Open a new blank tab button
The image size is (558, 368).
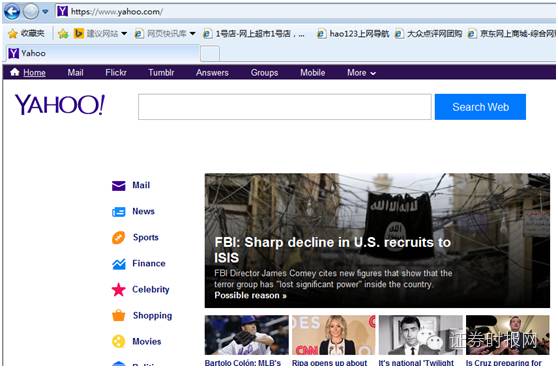pyautogui.click(x=210, y=54)
